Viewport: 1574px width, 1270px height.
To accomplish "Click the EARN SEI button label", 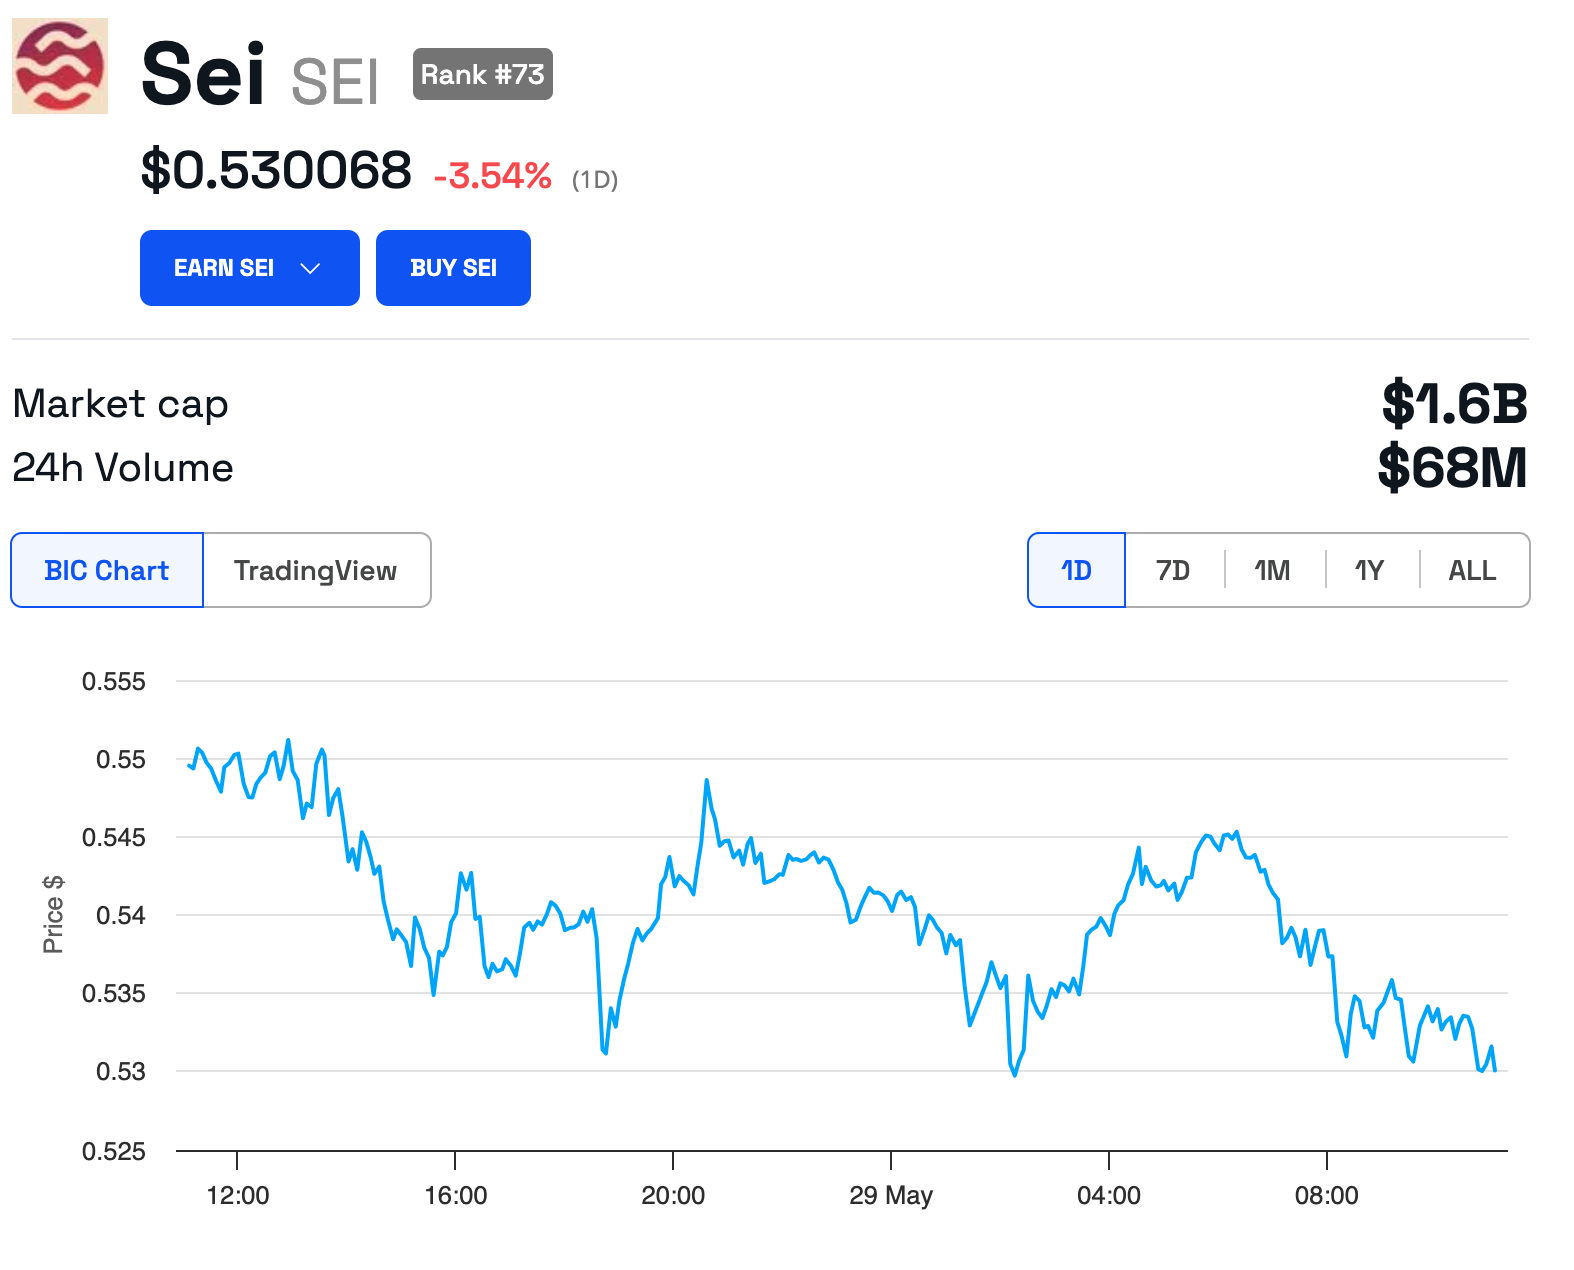I will (224, 268).
